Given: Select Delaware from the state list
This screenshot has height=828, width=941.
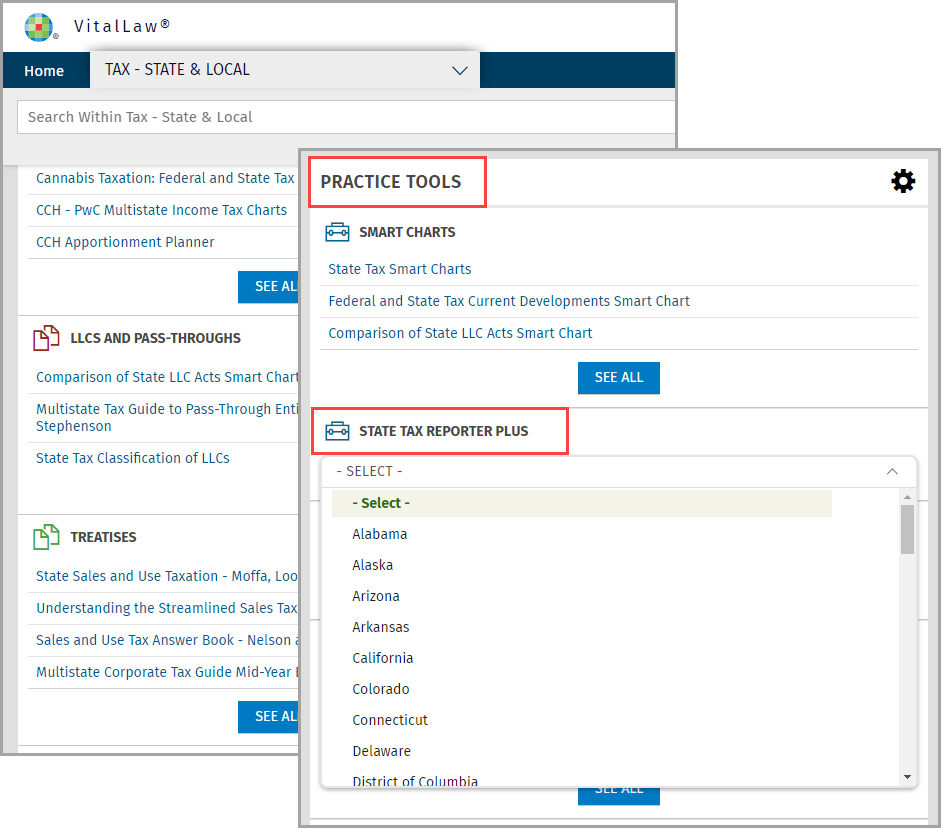Looking at the screenshot, I should coord(382,751).
